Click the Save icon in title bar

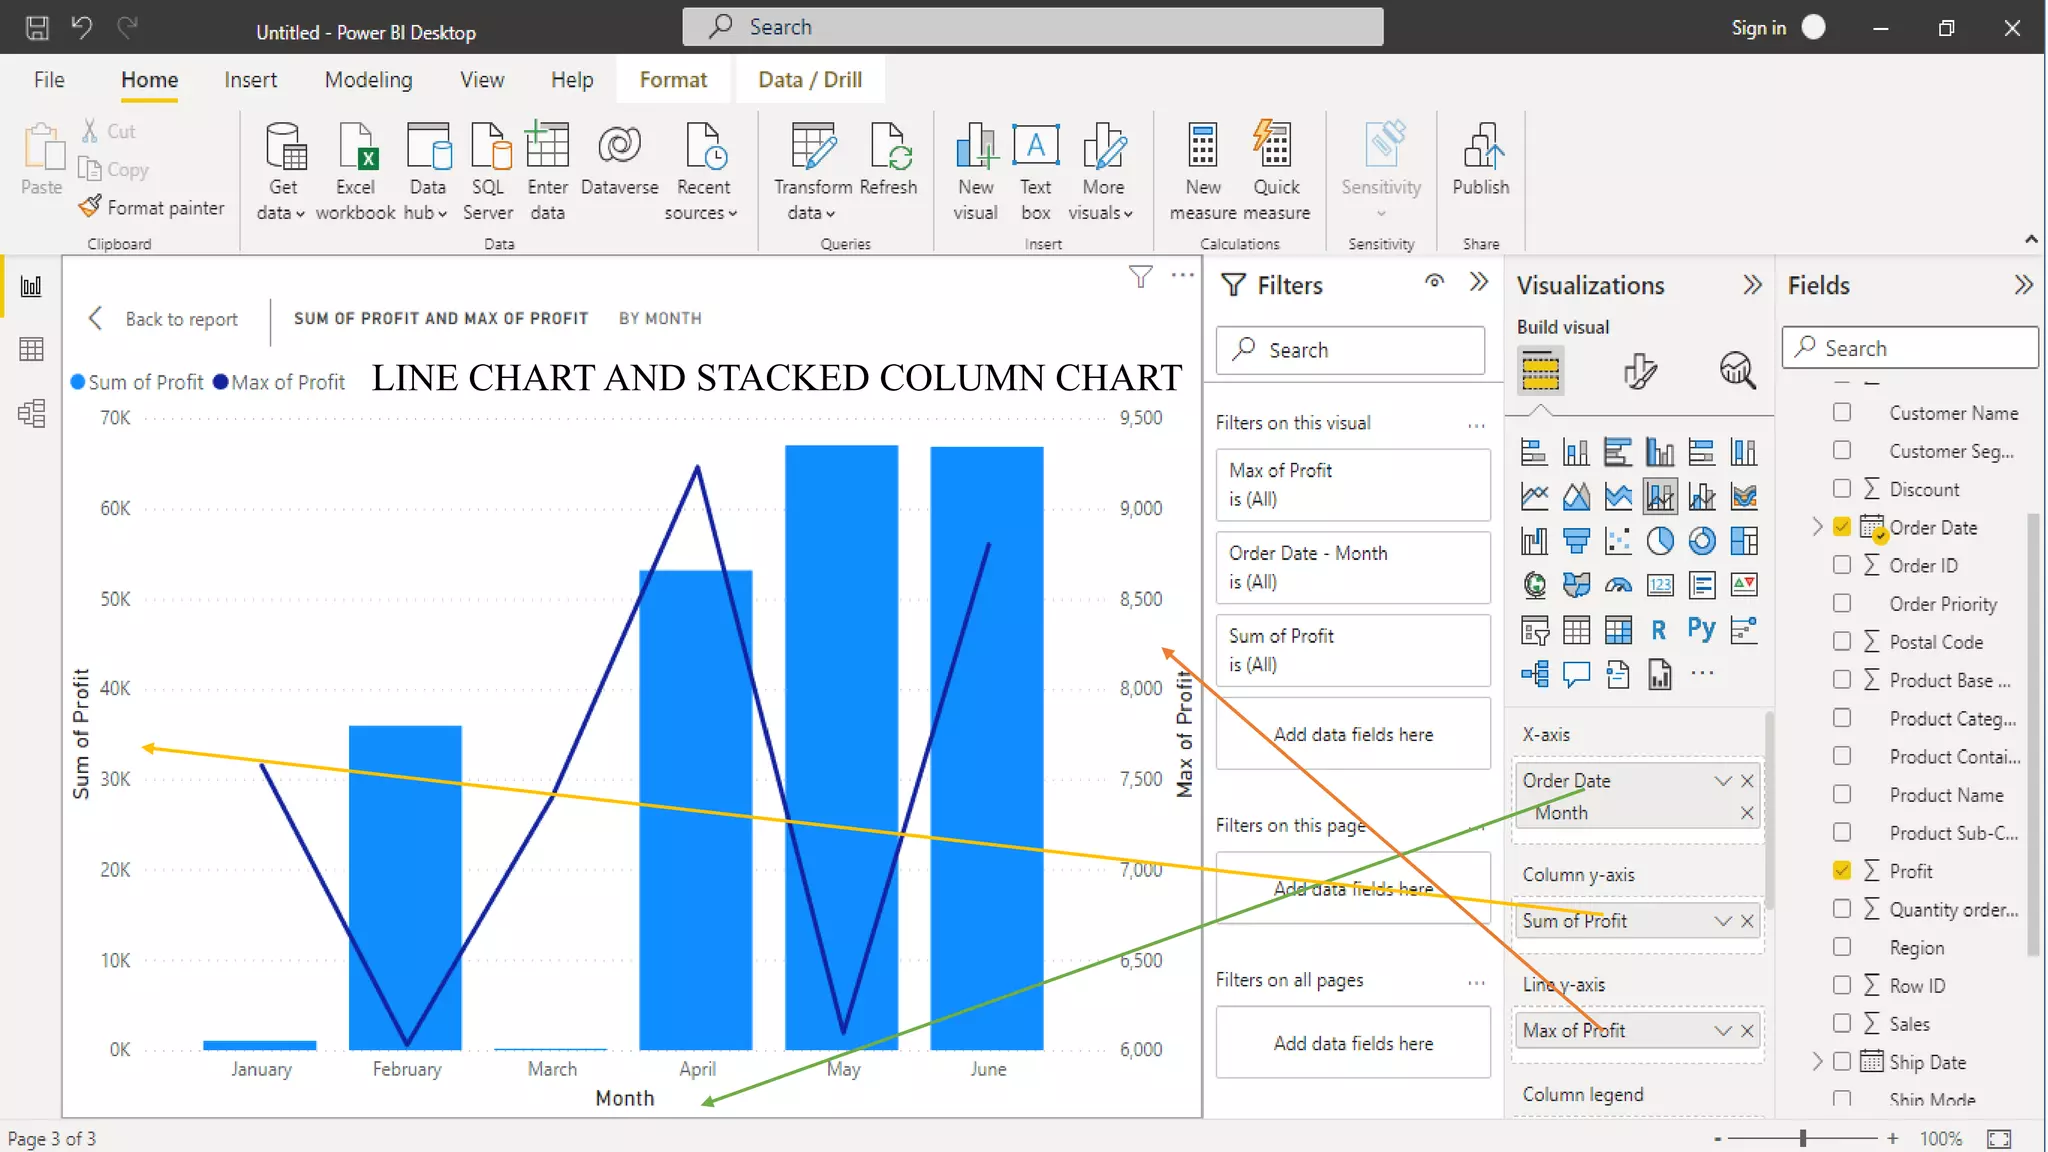37,27
